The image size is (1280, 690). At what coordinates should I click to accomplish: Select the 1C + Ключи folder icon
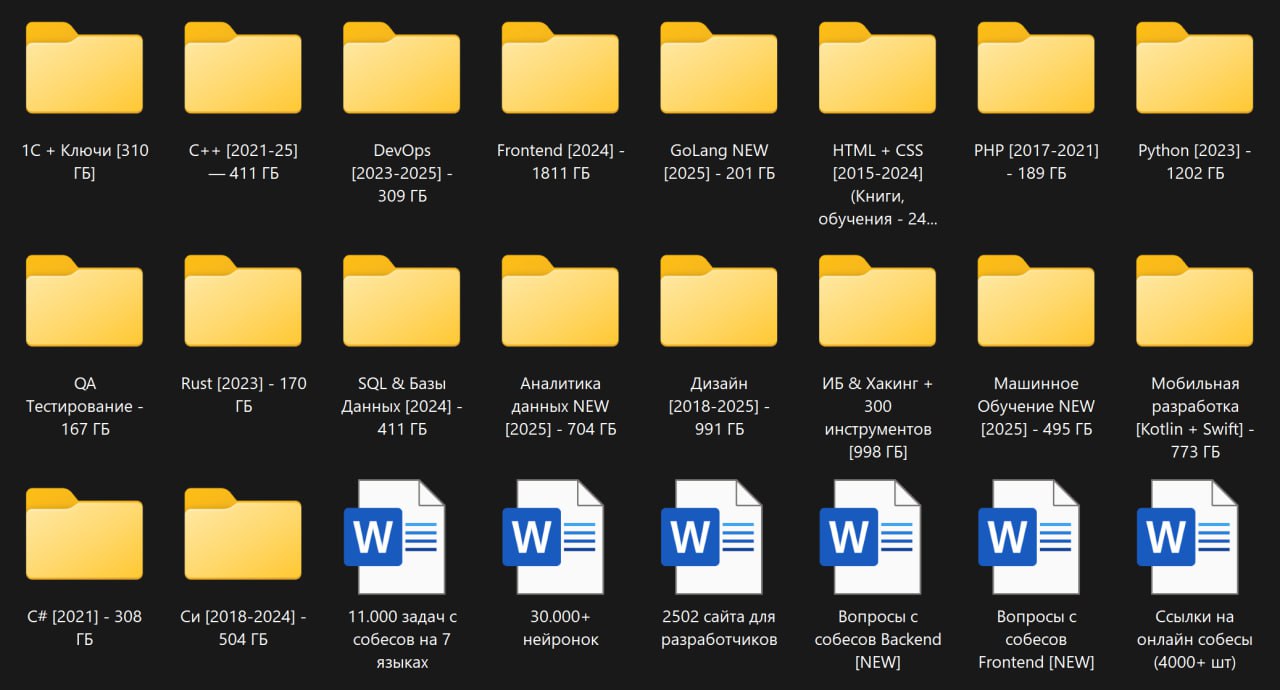click(84, 68)
